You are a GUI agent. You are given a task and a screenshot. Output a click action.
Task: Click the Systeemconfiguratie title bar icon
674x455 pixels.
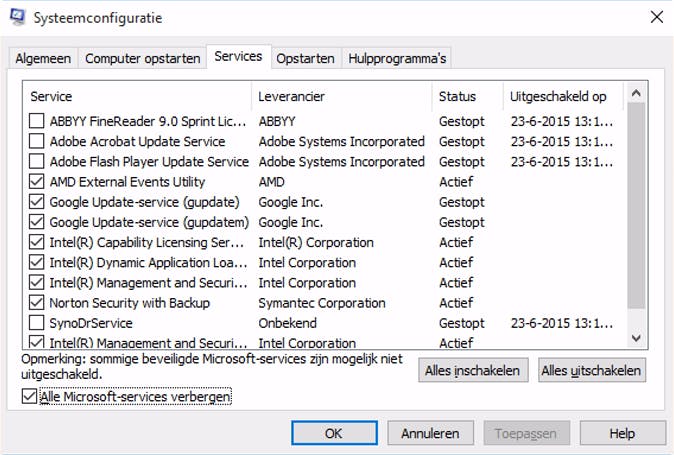point(18,17)
